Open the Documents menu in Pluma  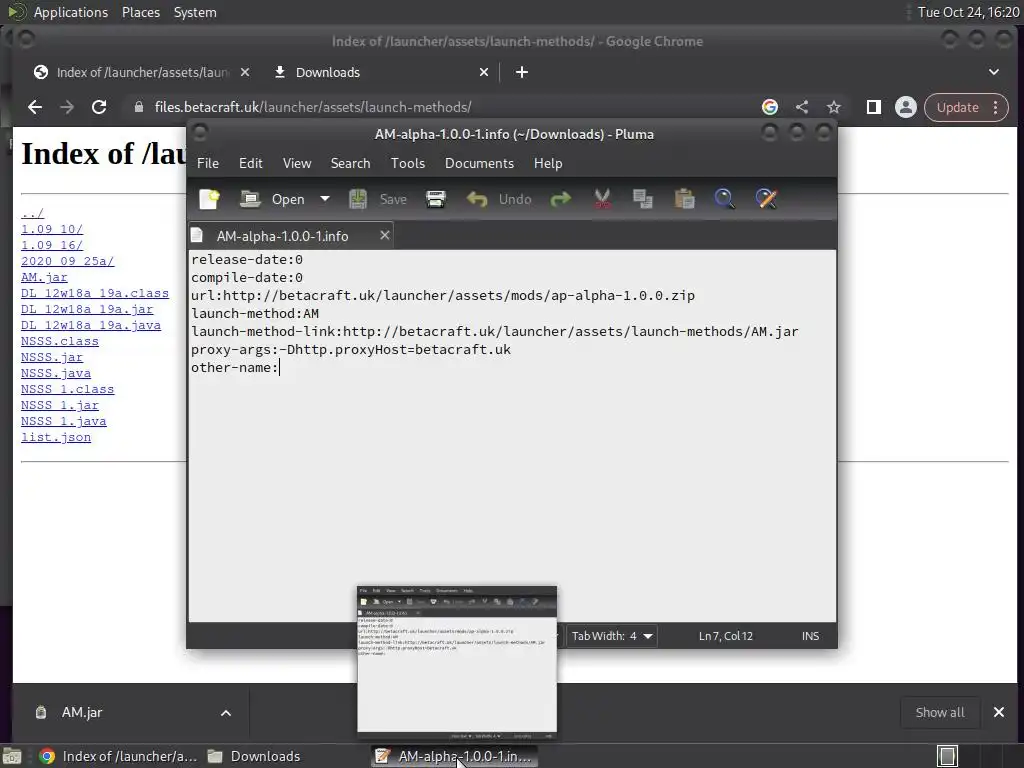point(479,163)
